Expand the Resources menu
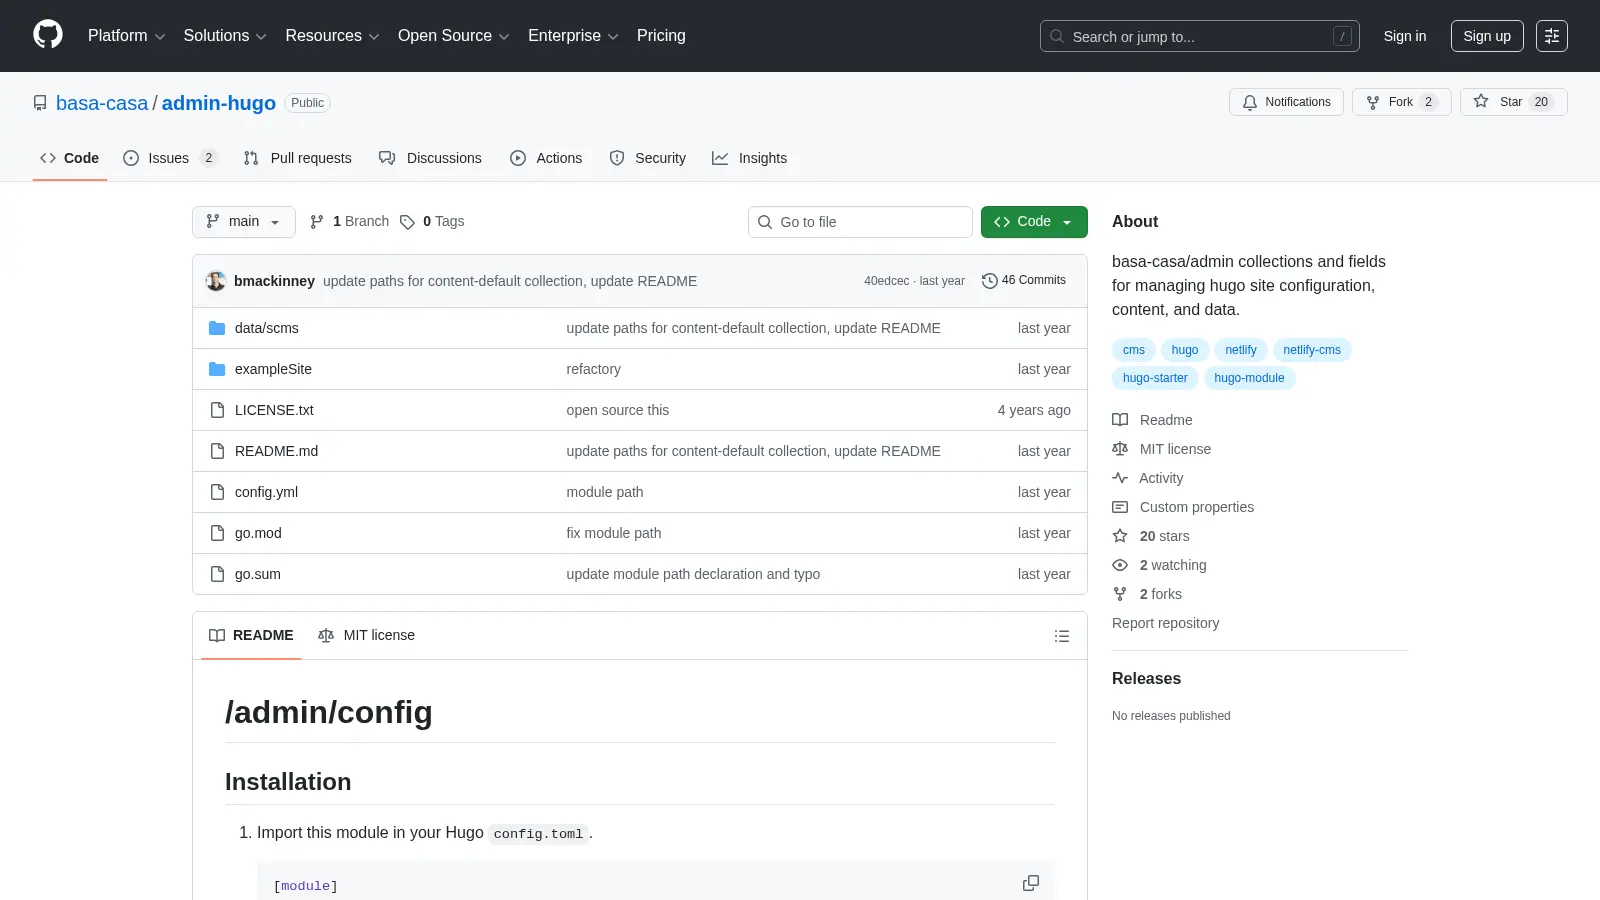Viewport: 1600px width, 900px height. click(x=332, y=36)
